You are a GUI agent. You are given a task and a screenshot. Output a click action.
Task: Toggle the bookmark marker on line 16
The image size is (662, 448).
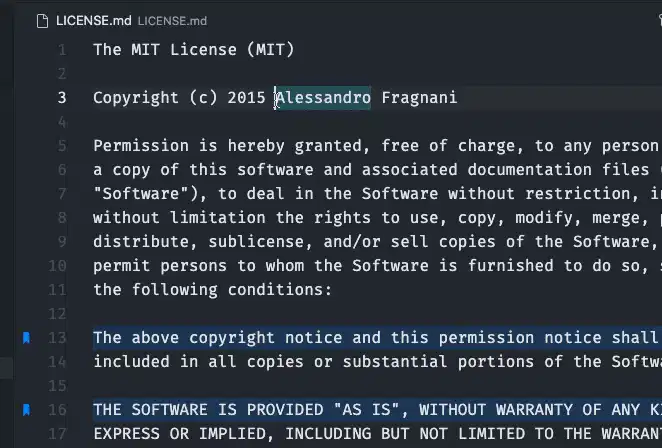click(x=26, y=410)
